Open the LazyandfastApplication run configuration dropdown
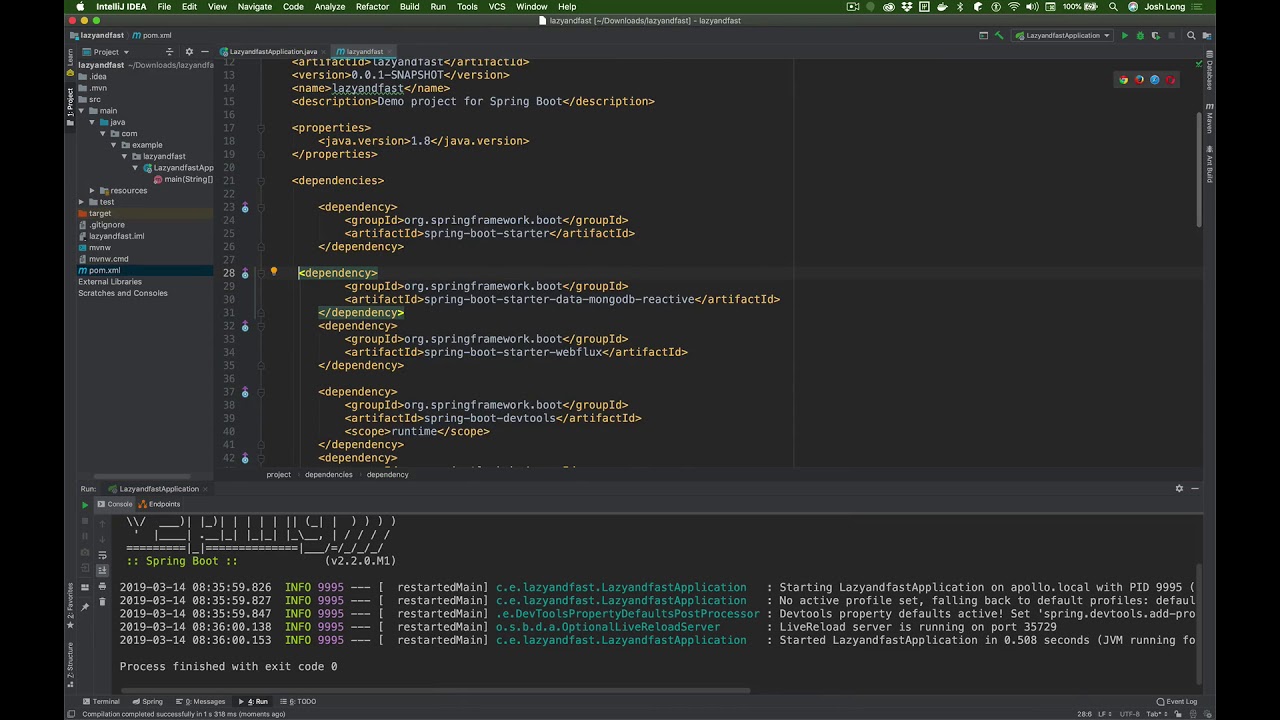The height and width of the screenshot is (720, 1280). click(1062, 36)
